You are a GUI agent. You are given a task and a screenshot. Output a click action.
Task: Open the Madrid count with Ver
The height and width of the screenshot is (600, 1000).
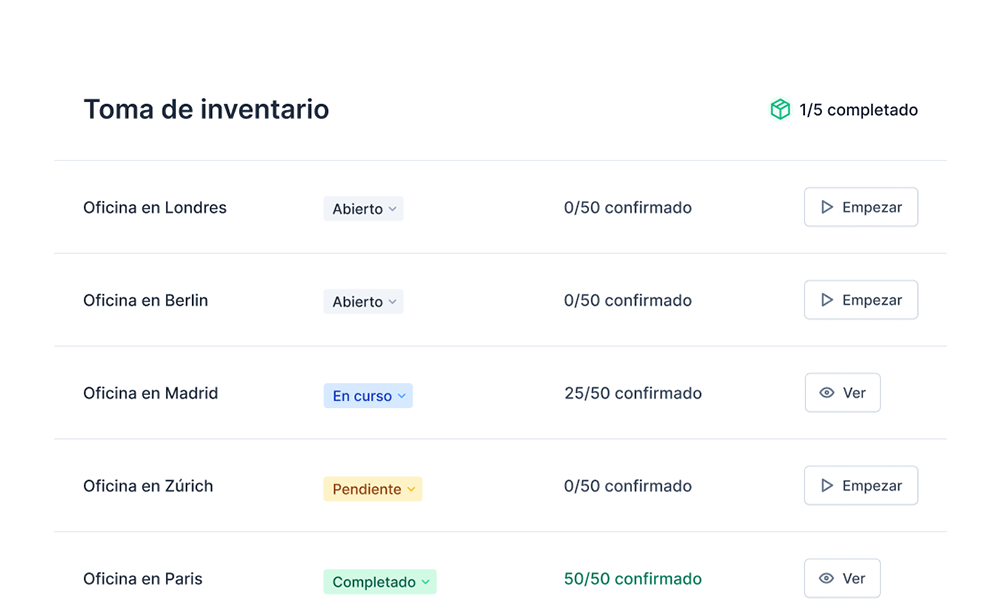pos(842,392)
